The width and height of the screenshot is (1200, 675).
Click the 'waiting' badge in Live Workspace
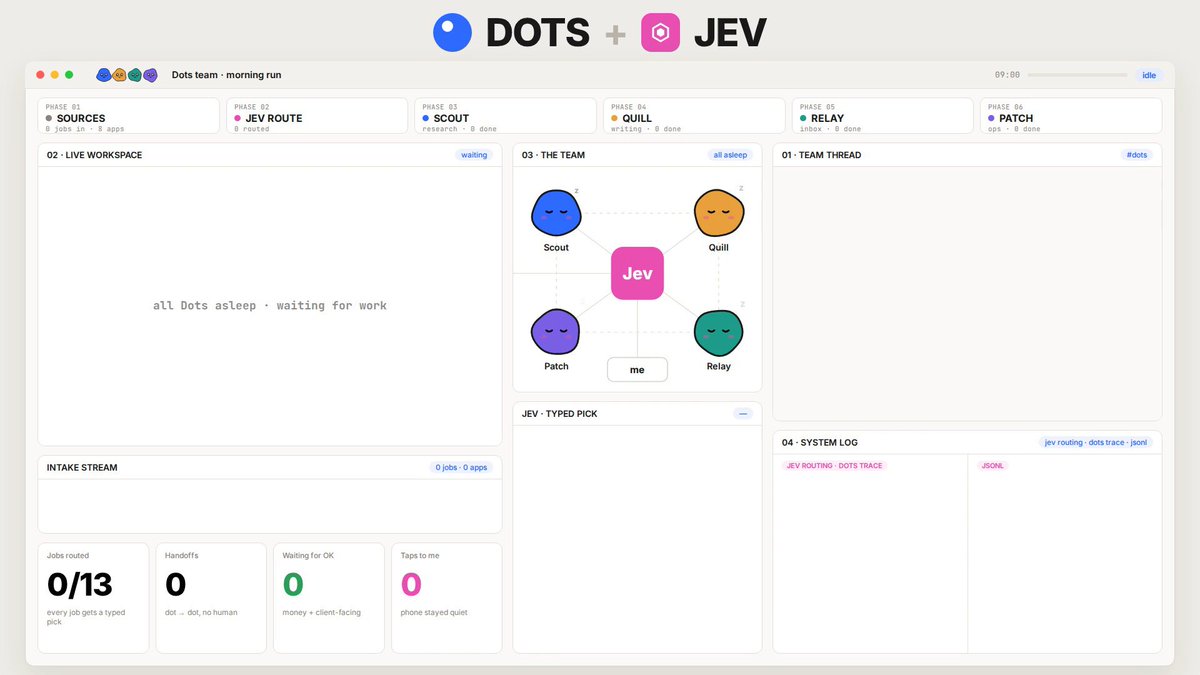click(x=474, y=155)
